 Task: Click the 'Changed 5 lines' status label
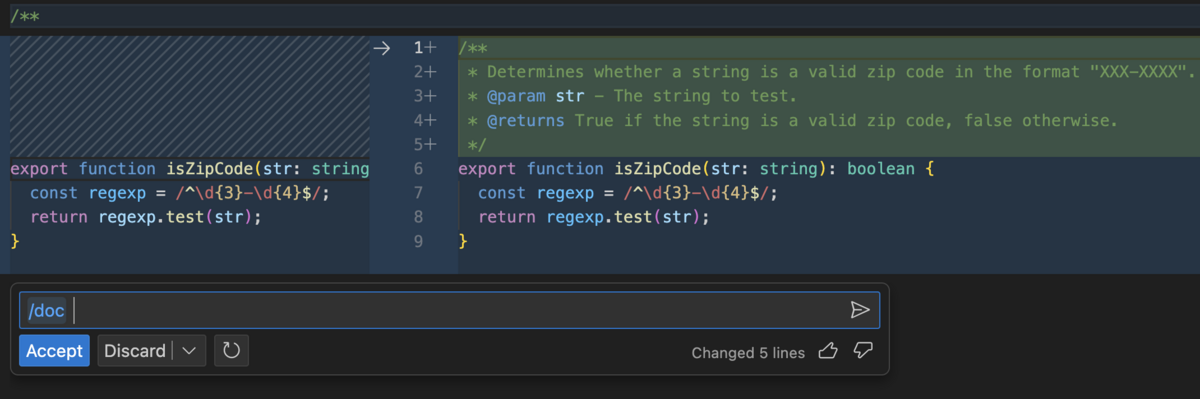[748, 352]
